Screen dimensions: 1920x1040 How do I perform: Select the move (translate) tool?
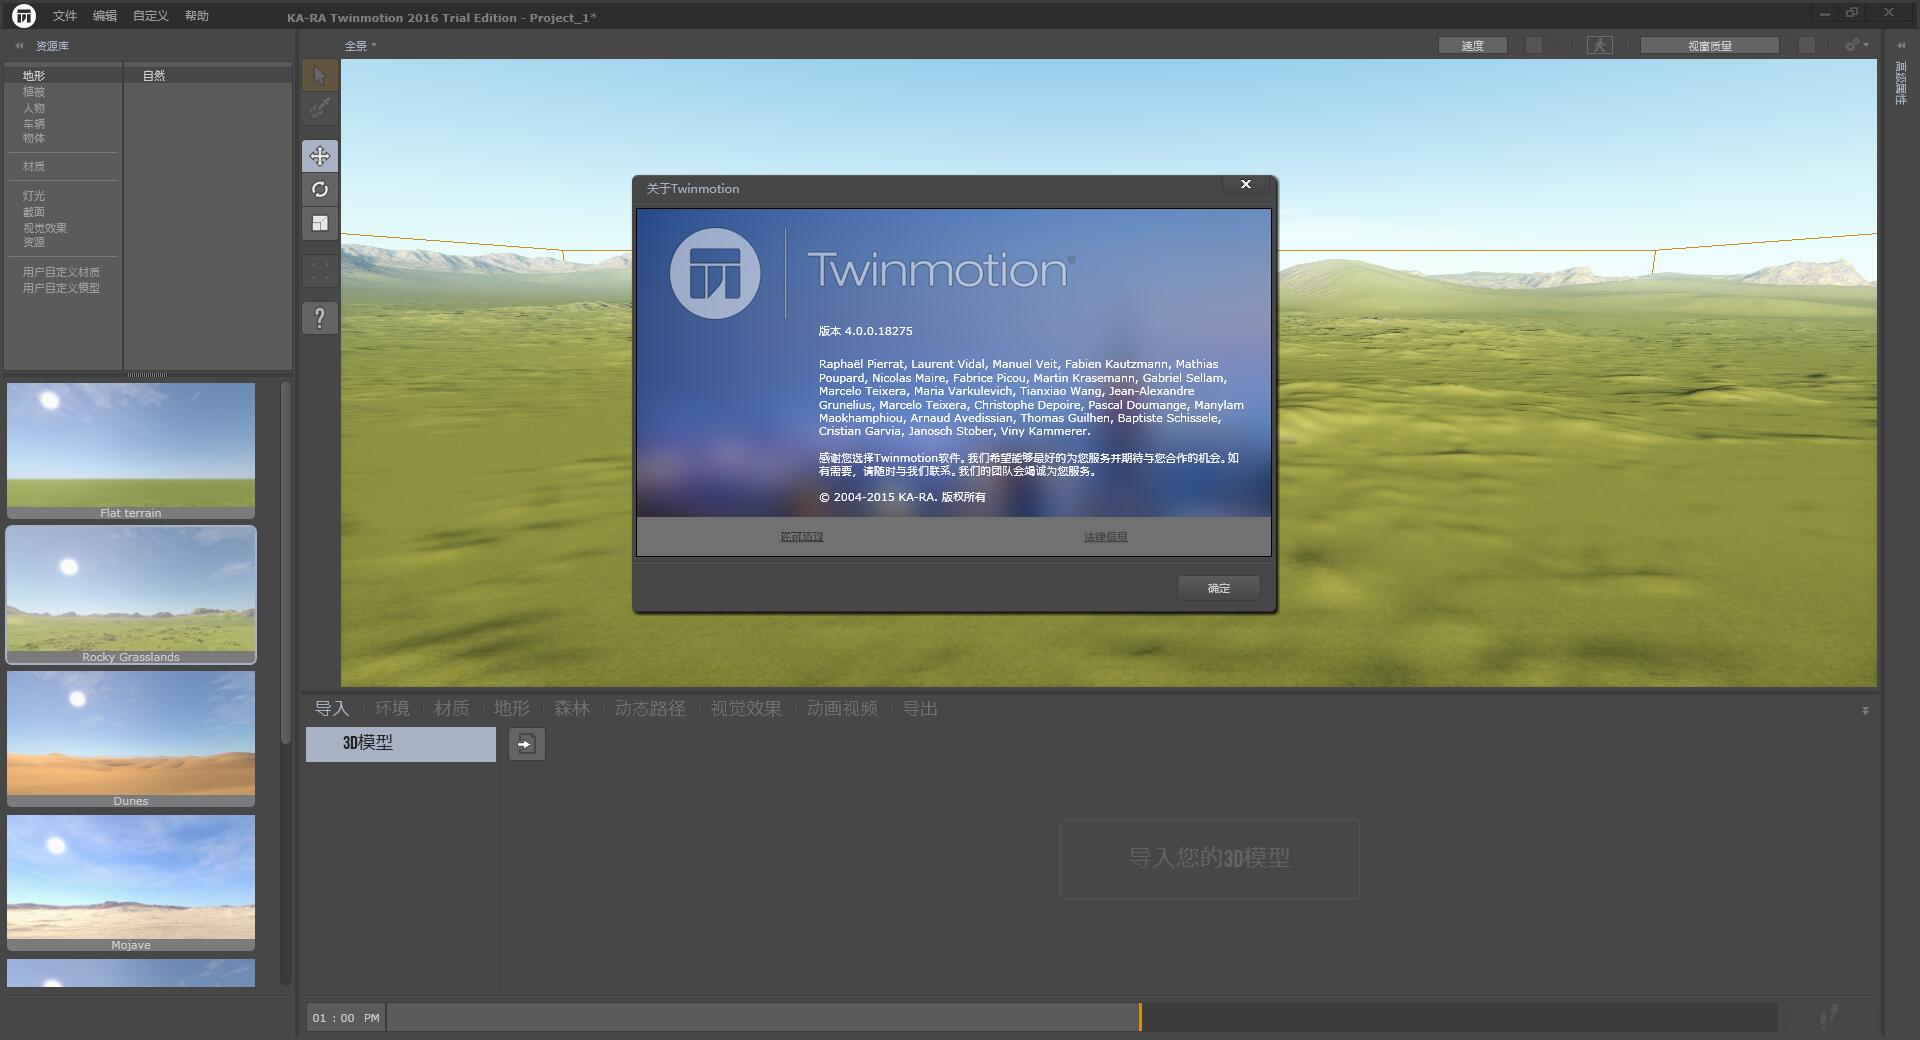[320, 156]
